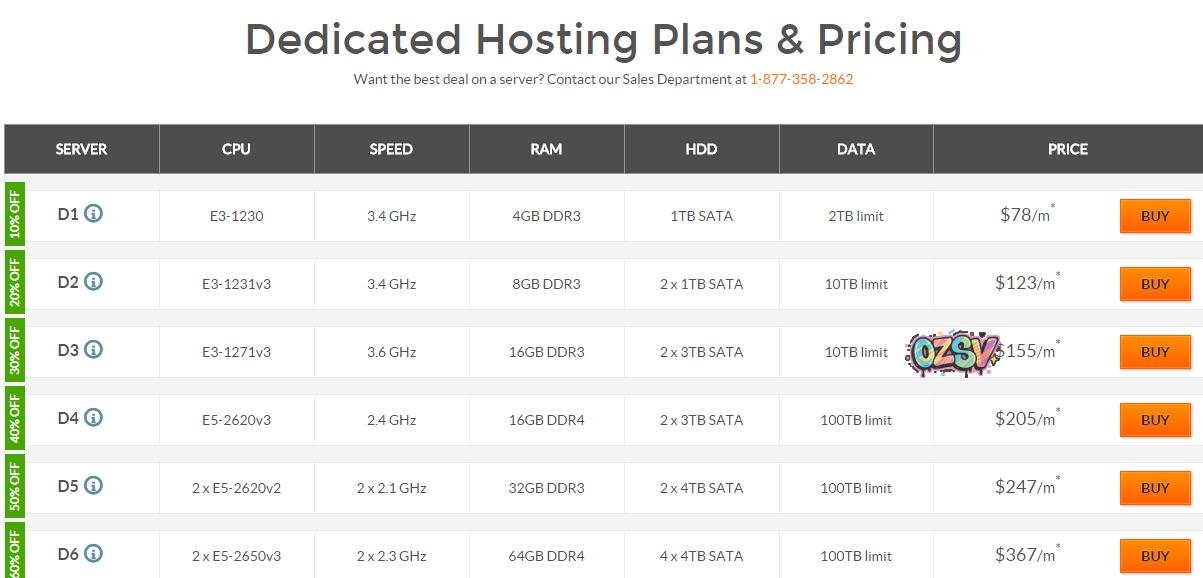Show D4 server details info icon
The height and width of the screenshot is (578, 1203).
(x=93, y=418)
